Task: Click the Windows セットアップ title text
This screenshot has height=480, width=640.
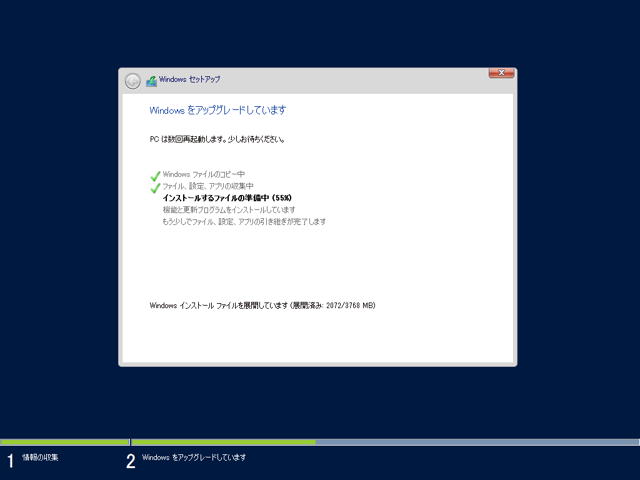Action: click(189, 79)
